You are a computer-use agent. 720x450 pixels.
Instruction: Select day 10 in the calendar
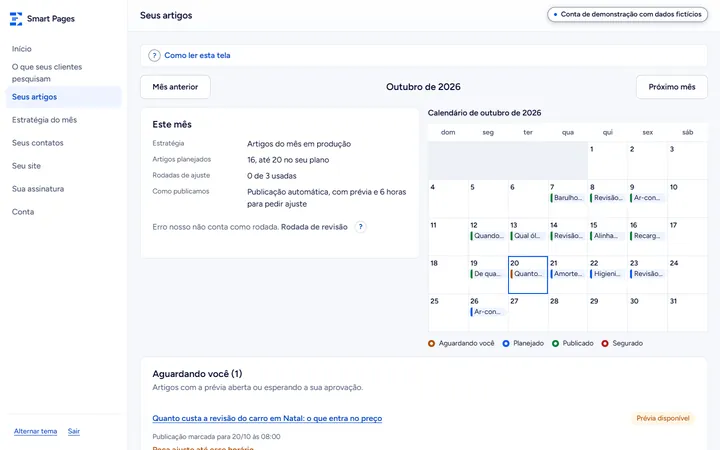pos(687,198)
